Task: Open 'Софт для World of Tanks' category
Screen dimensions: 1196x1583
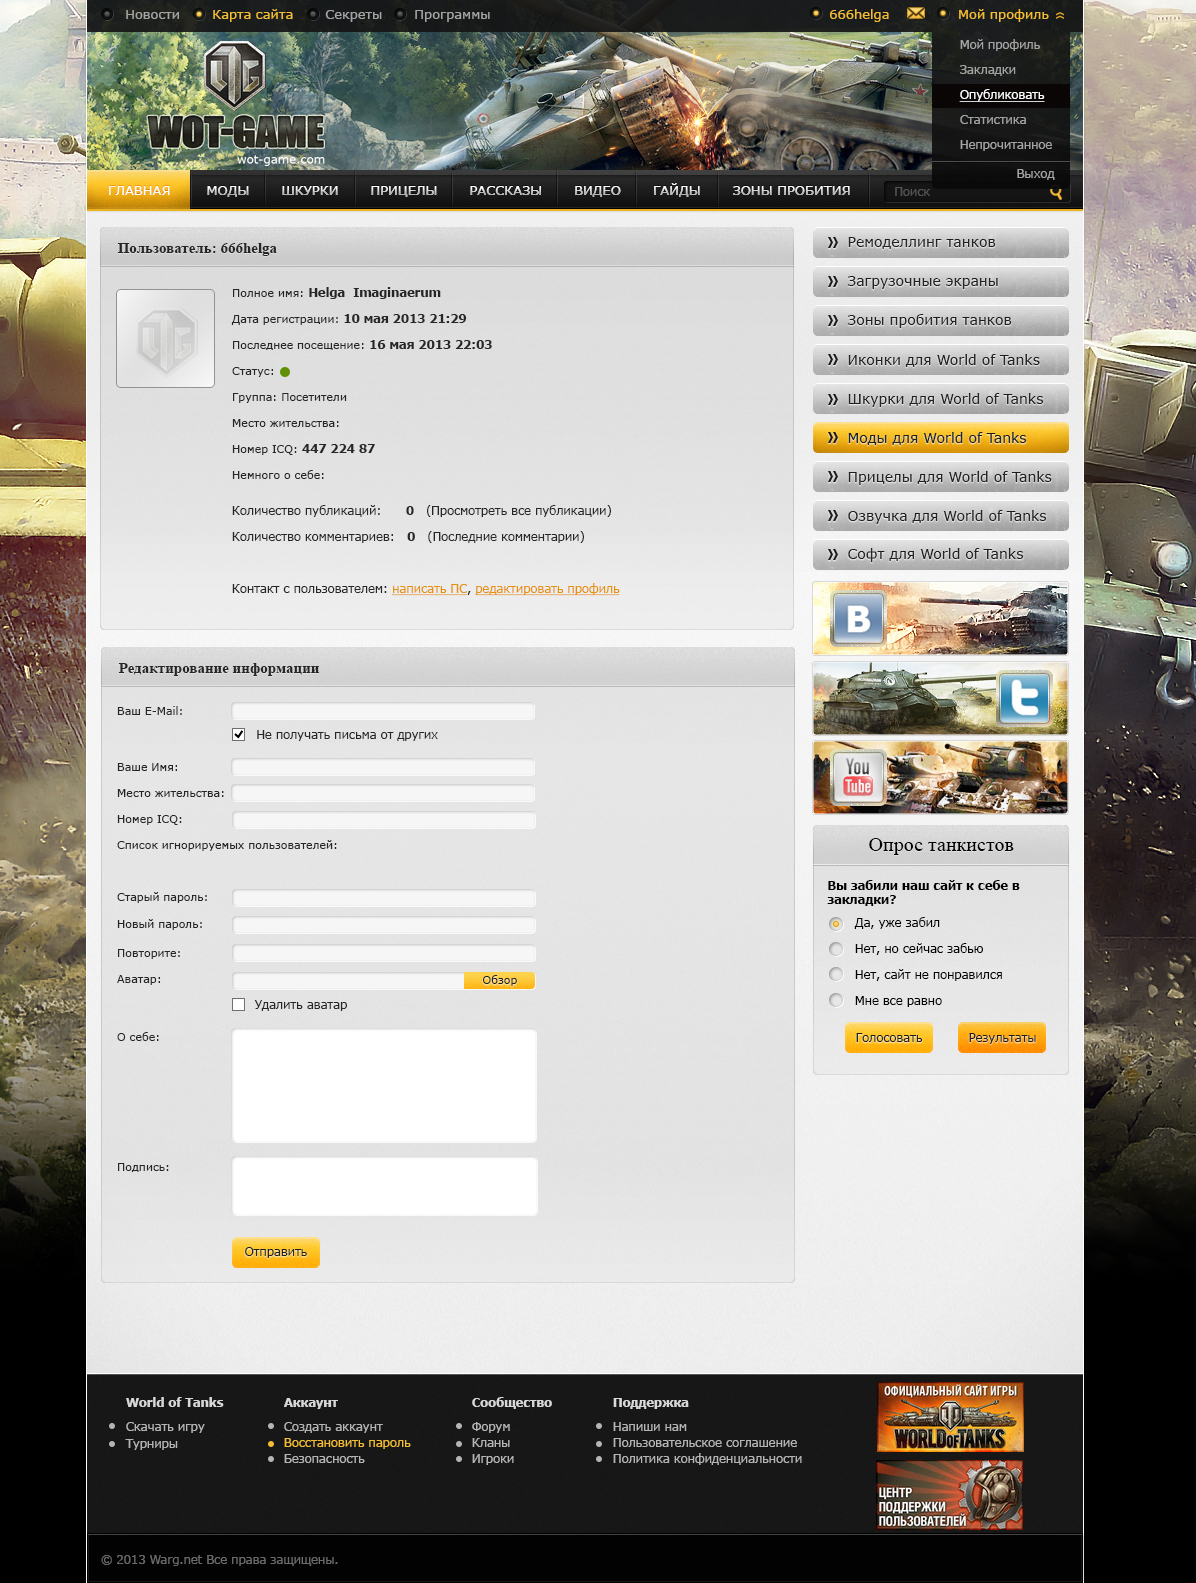Action: [x=940, y=554]
